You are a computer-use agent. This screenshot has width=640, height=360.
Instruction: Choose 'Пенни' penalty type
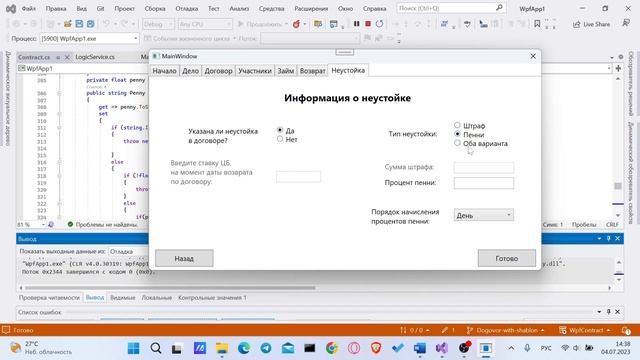[457, 134]
